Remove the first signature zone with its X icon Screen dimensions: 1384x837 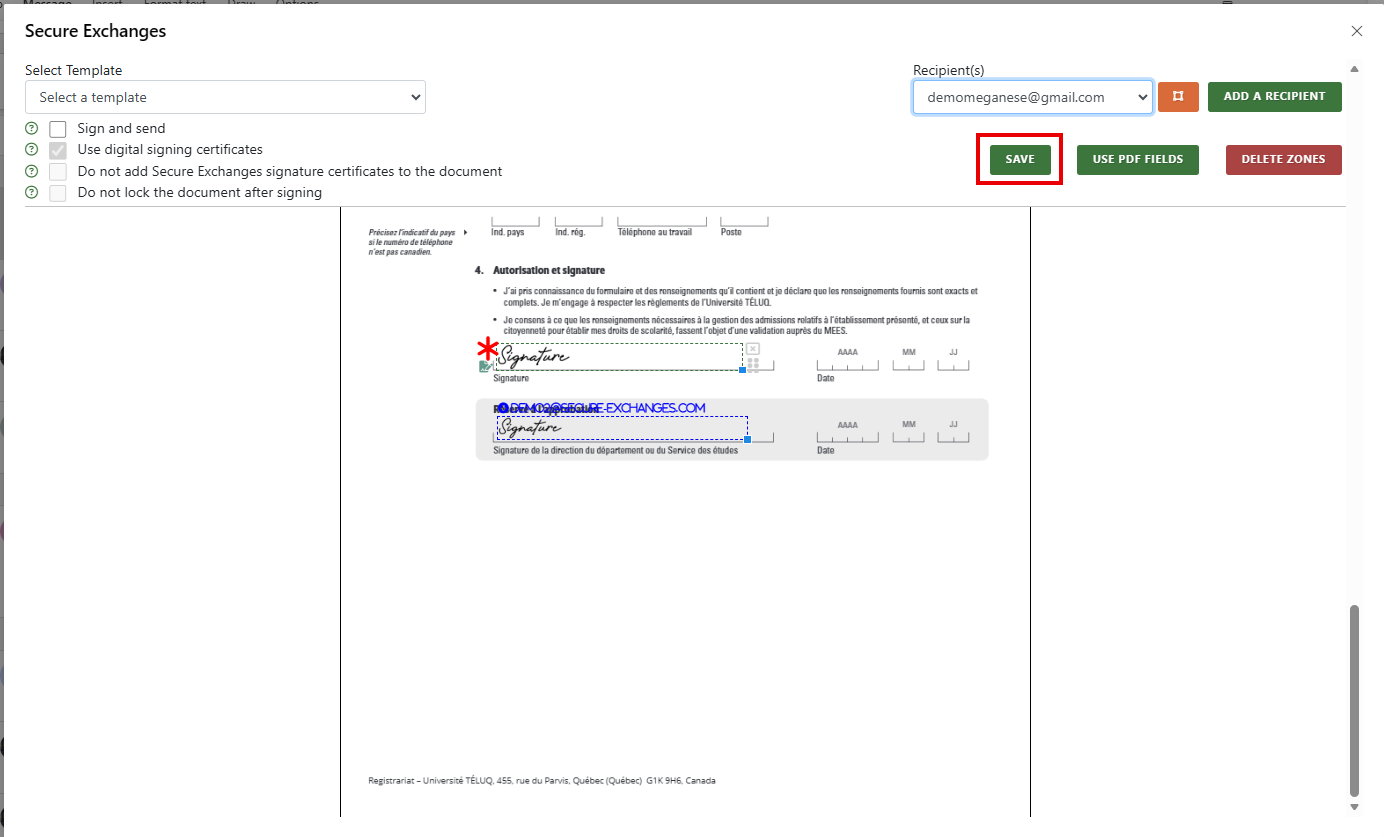[753, 349]
